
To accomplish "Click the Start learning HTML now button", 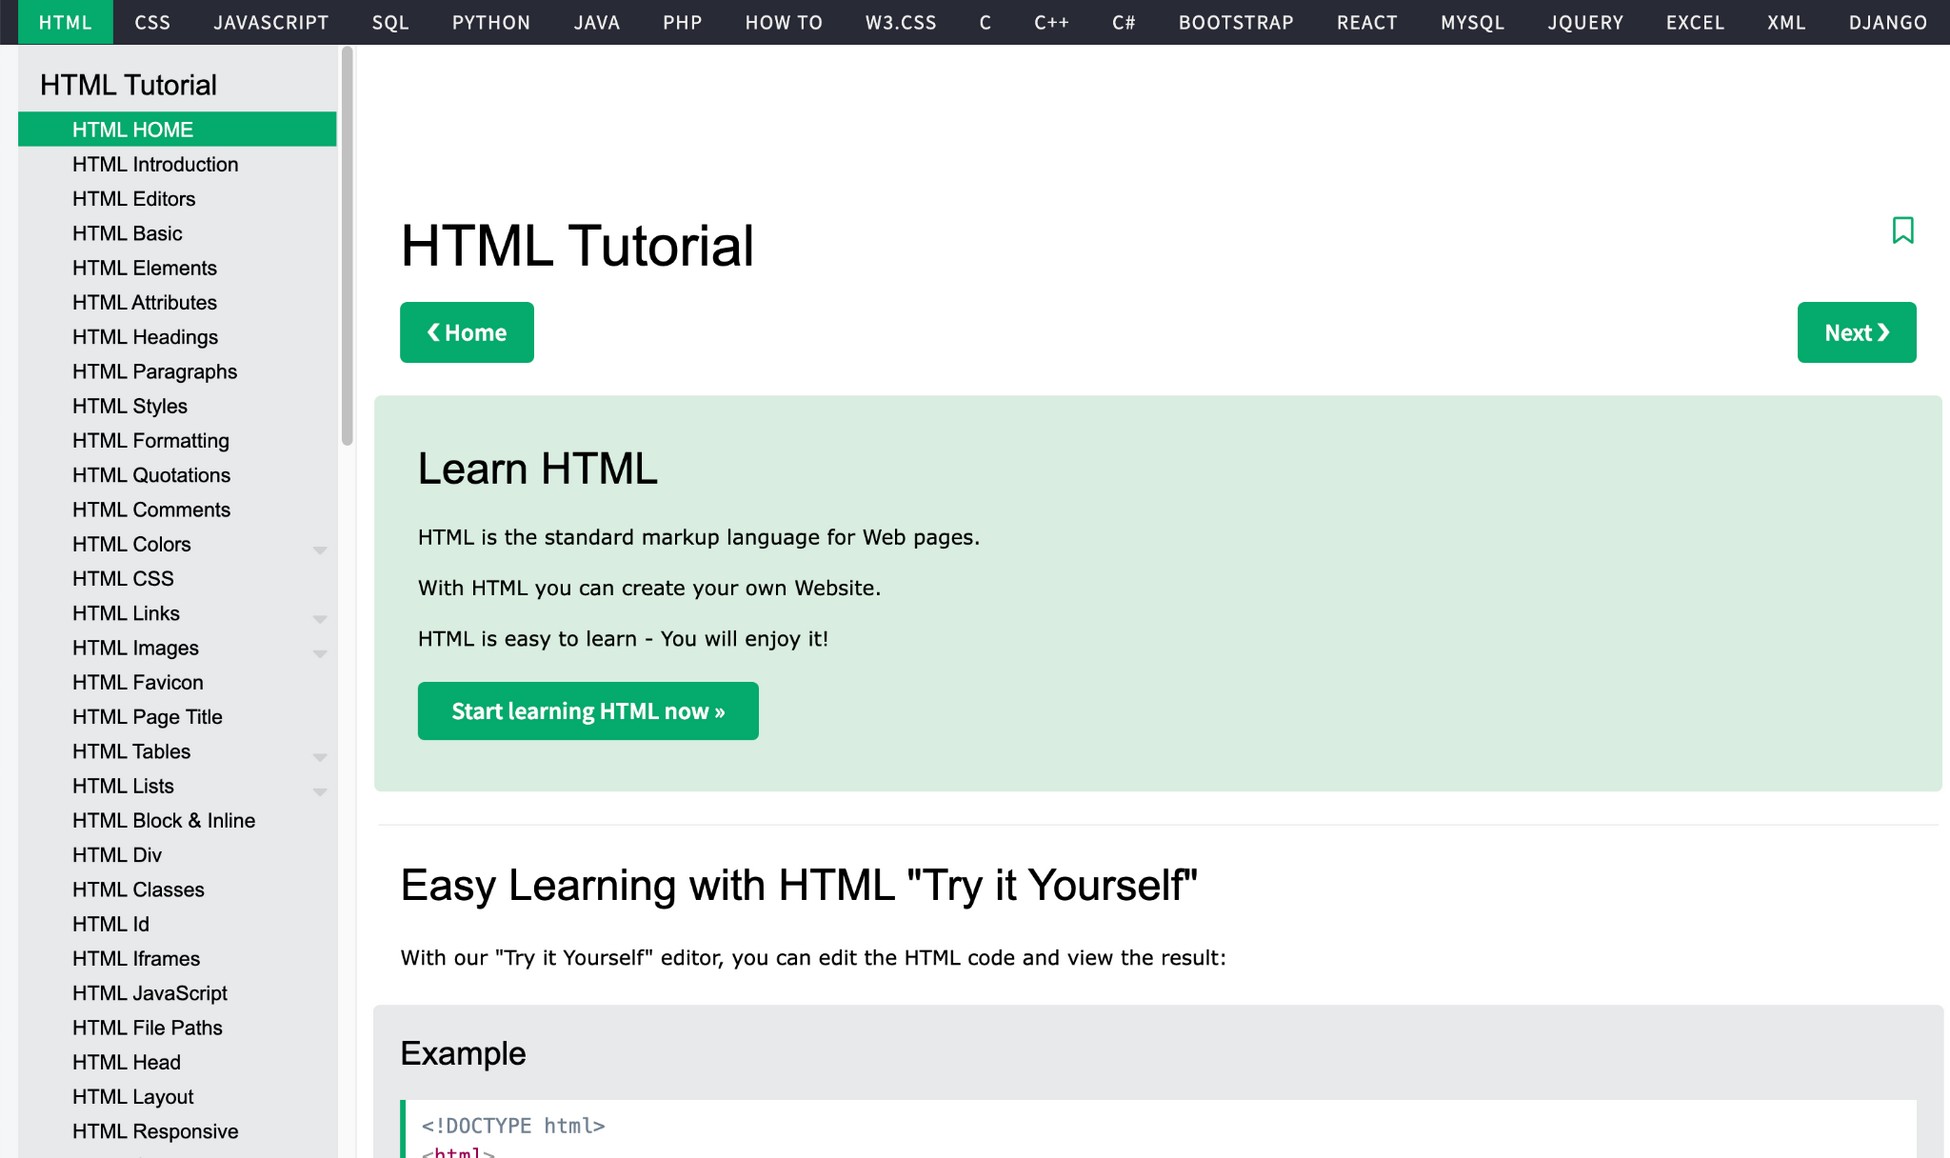I will click(588, 710).
